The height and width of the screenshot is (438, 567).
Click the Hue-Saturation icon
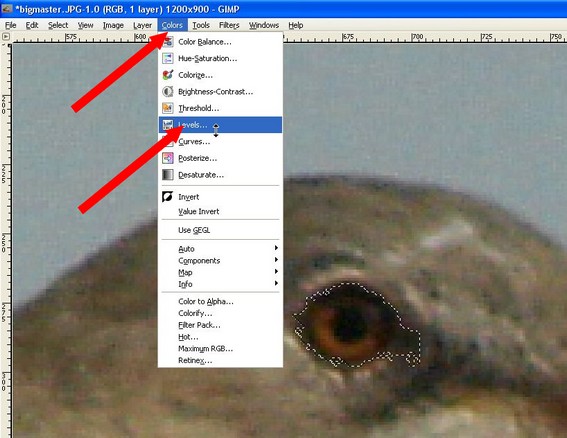pos(167,58)
